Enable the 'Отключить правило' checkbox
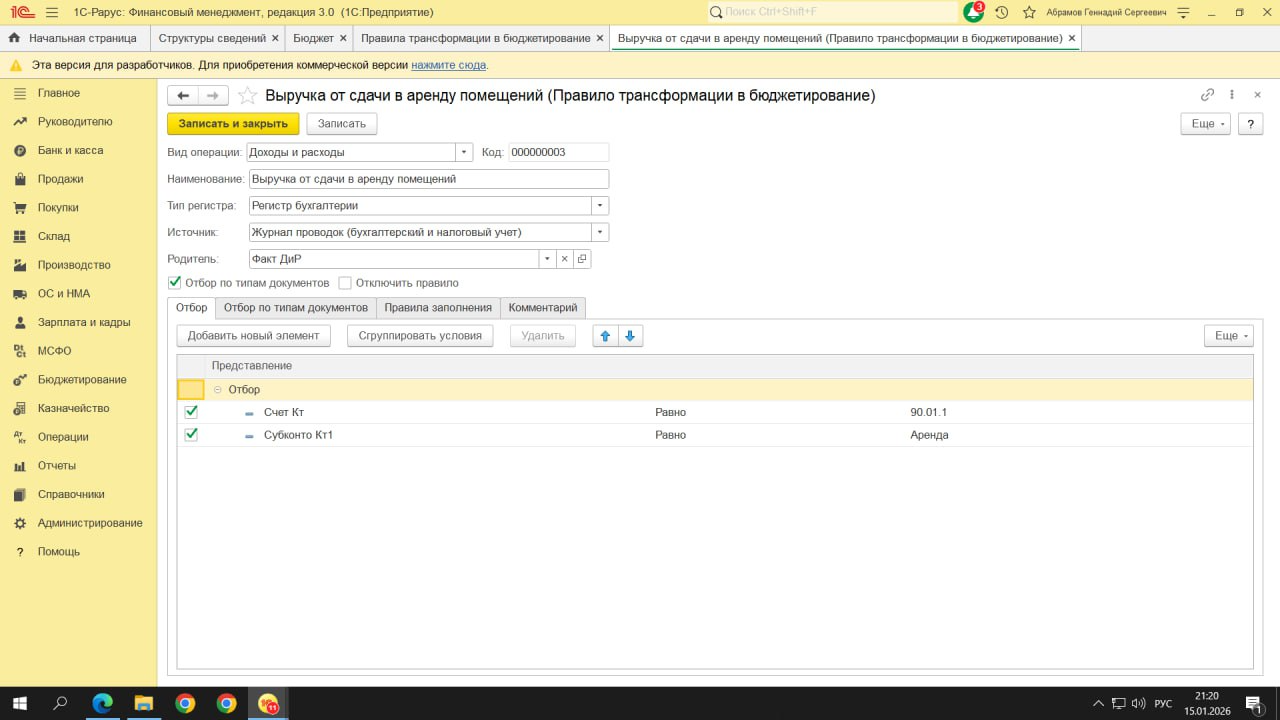 tap(345, 283)
